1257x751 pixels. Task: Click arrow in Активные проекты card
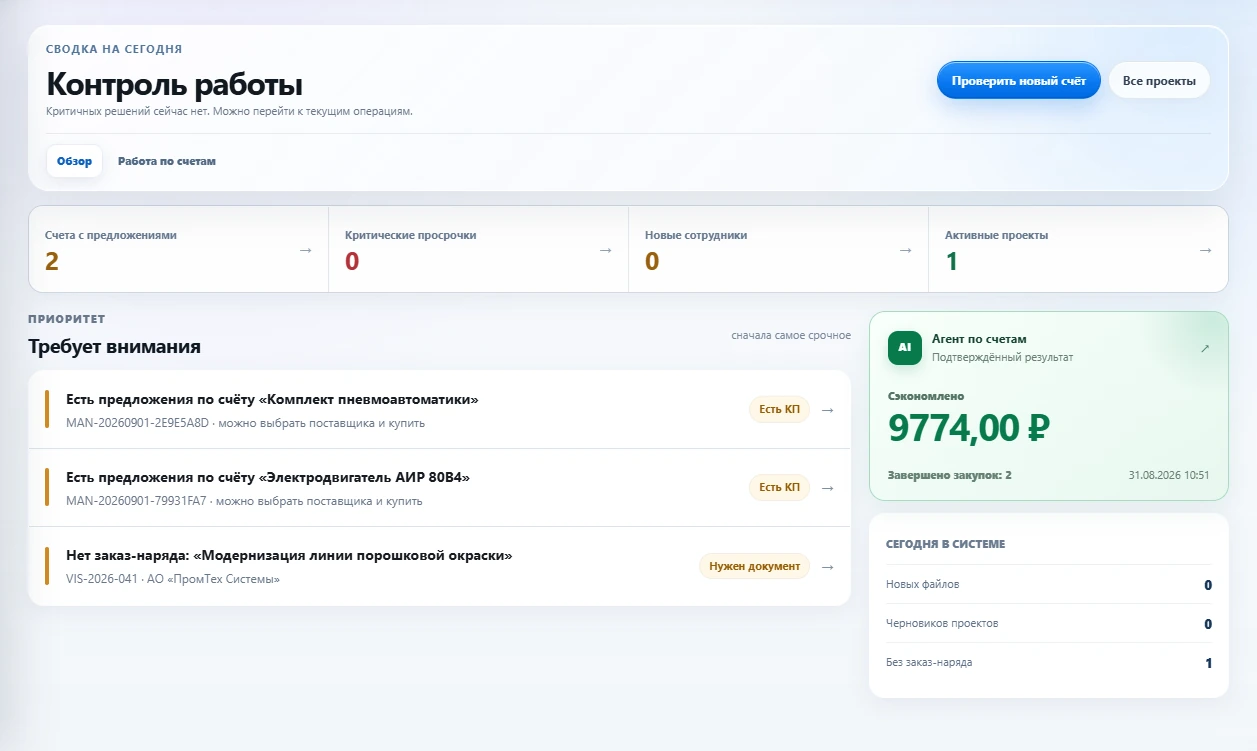1205,250
